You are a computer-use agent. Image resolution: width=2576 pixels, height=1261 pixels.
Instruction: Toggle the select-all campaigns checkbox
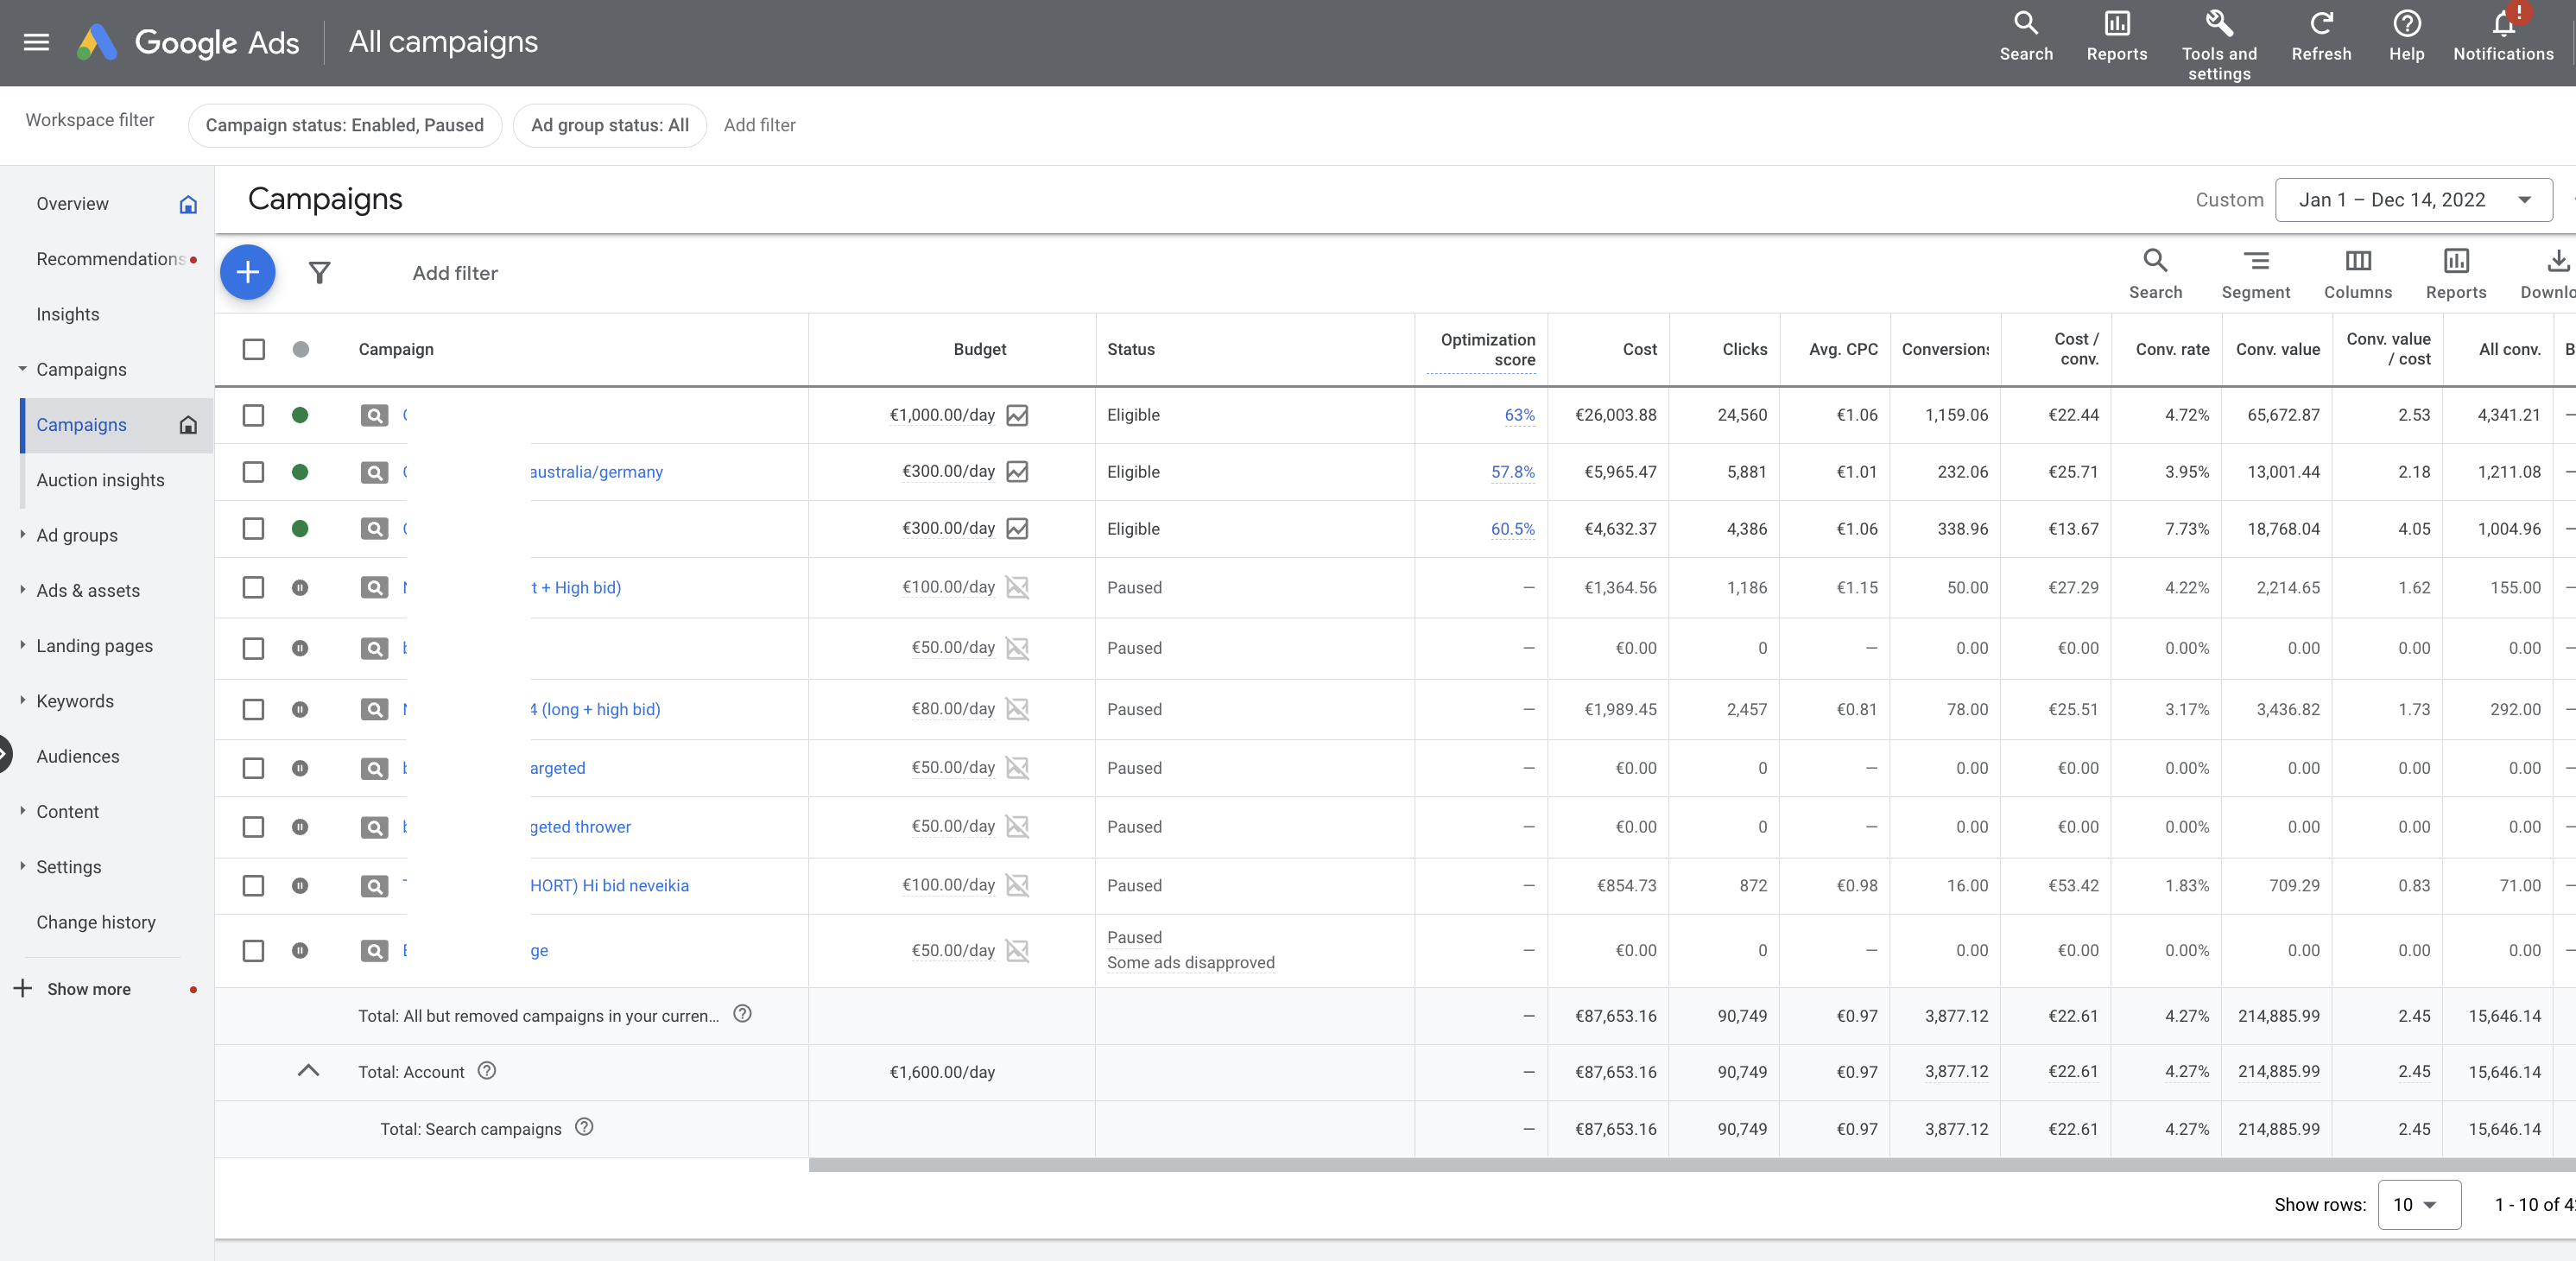point(254,349)
